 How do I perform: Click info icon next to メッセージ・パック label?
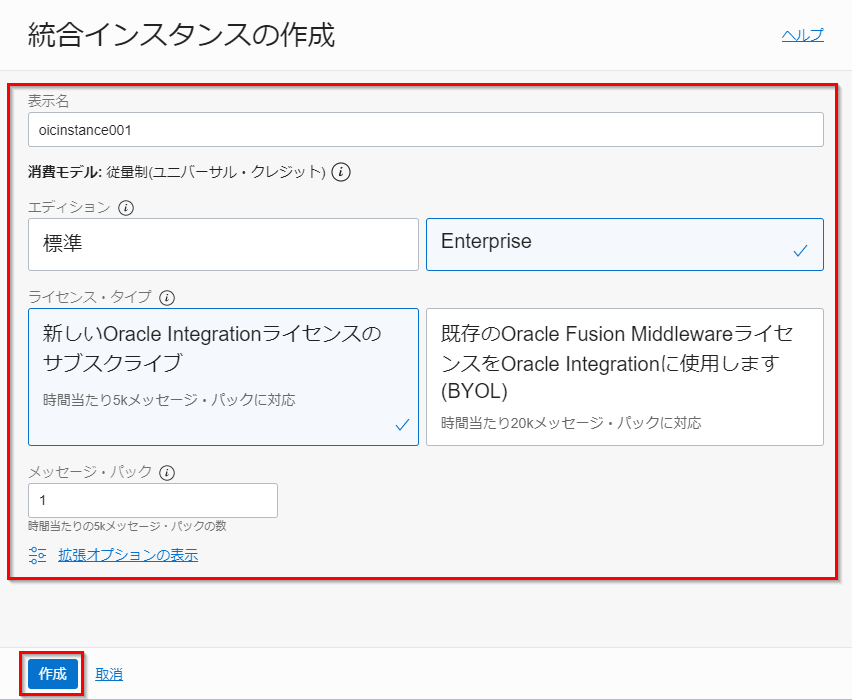pos(167,473)
